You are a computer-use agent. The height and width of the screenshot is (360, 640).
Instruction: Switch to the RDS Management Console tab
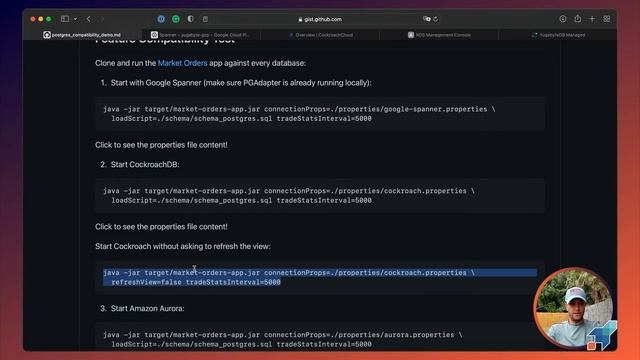point(439,35)
